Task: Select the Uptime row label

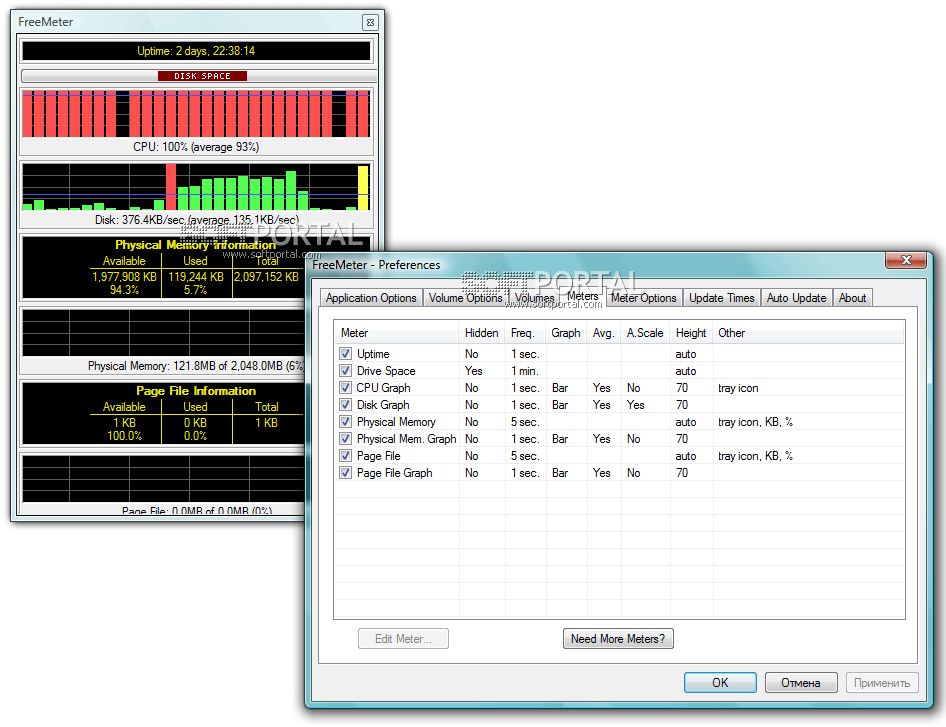Action: 373,354
